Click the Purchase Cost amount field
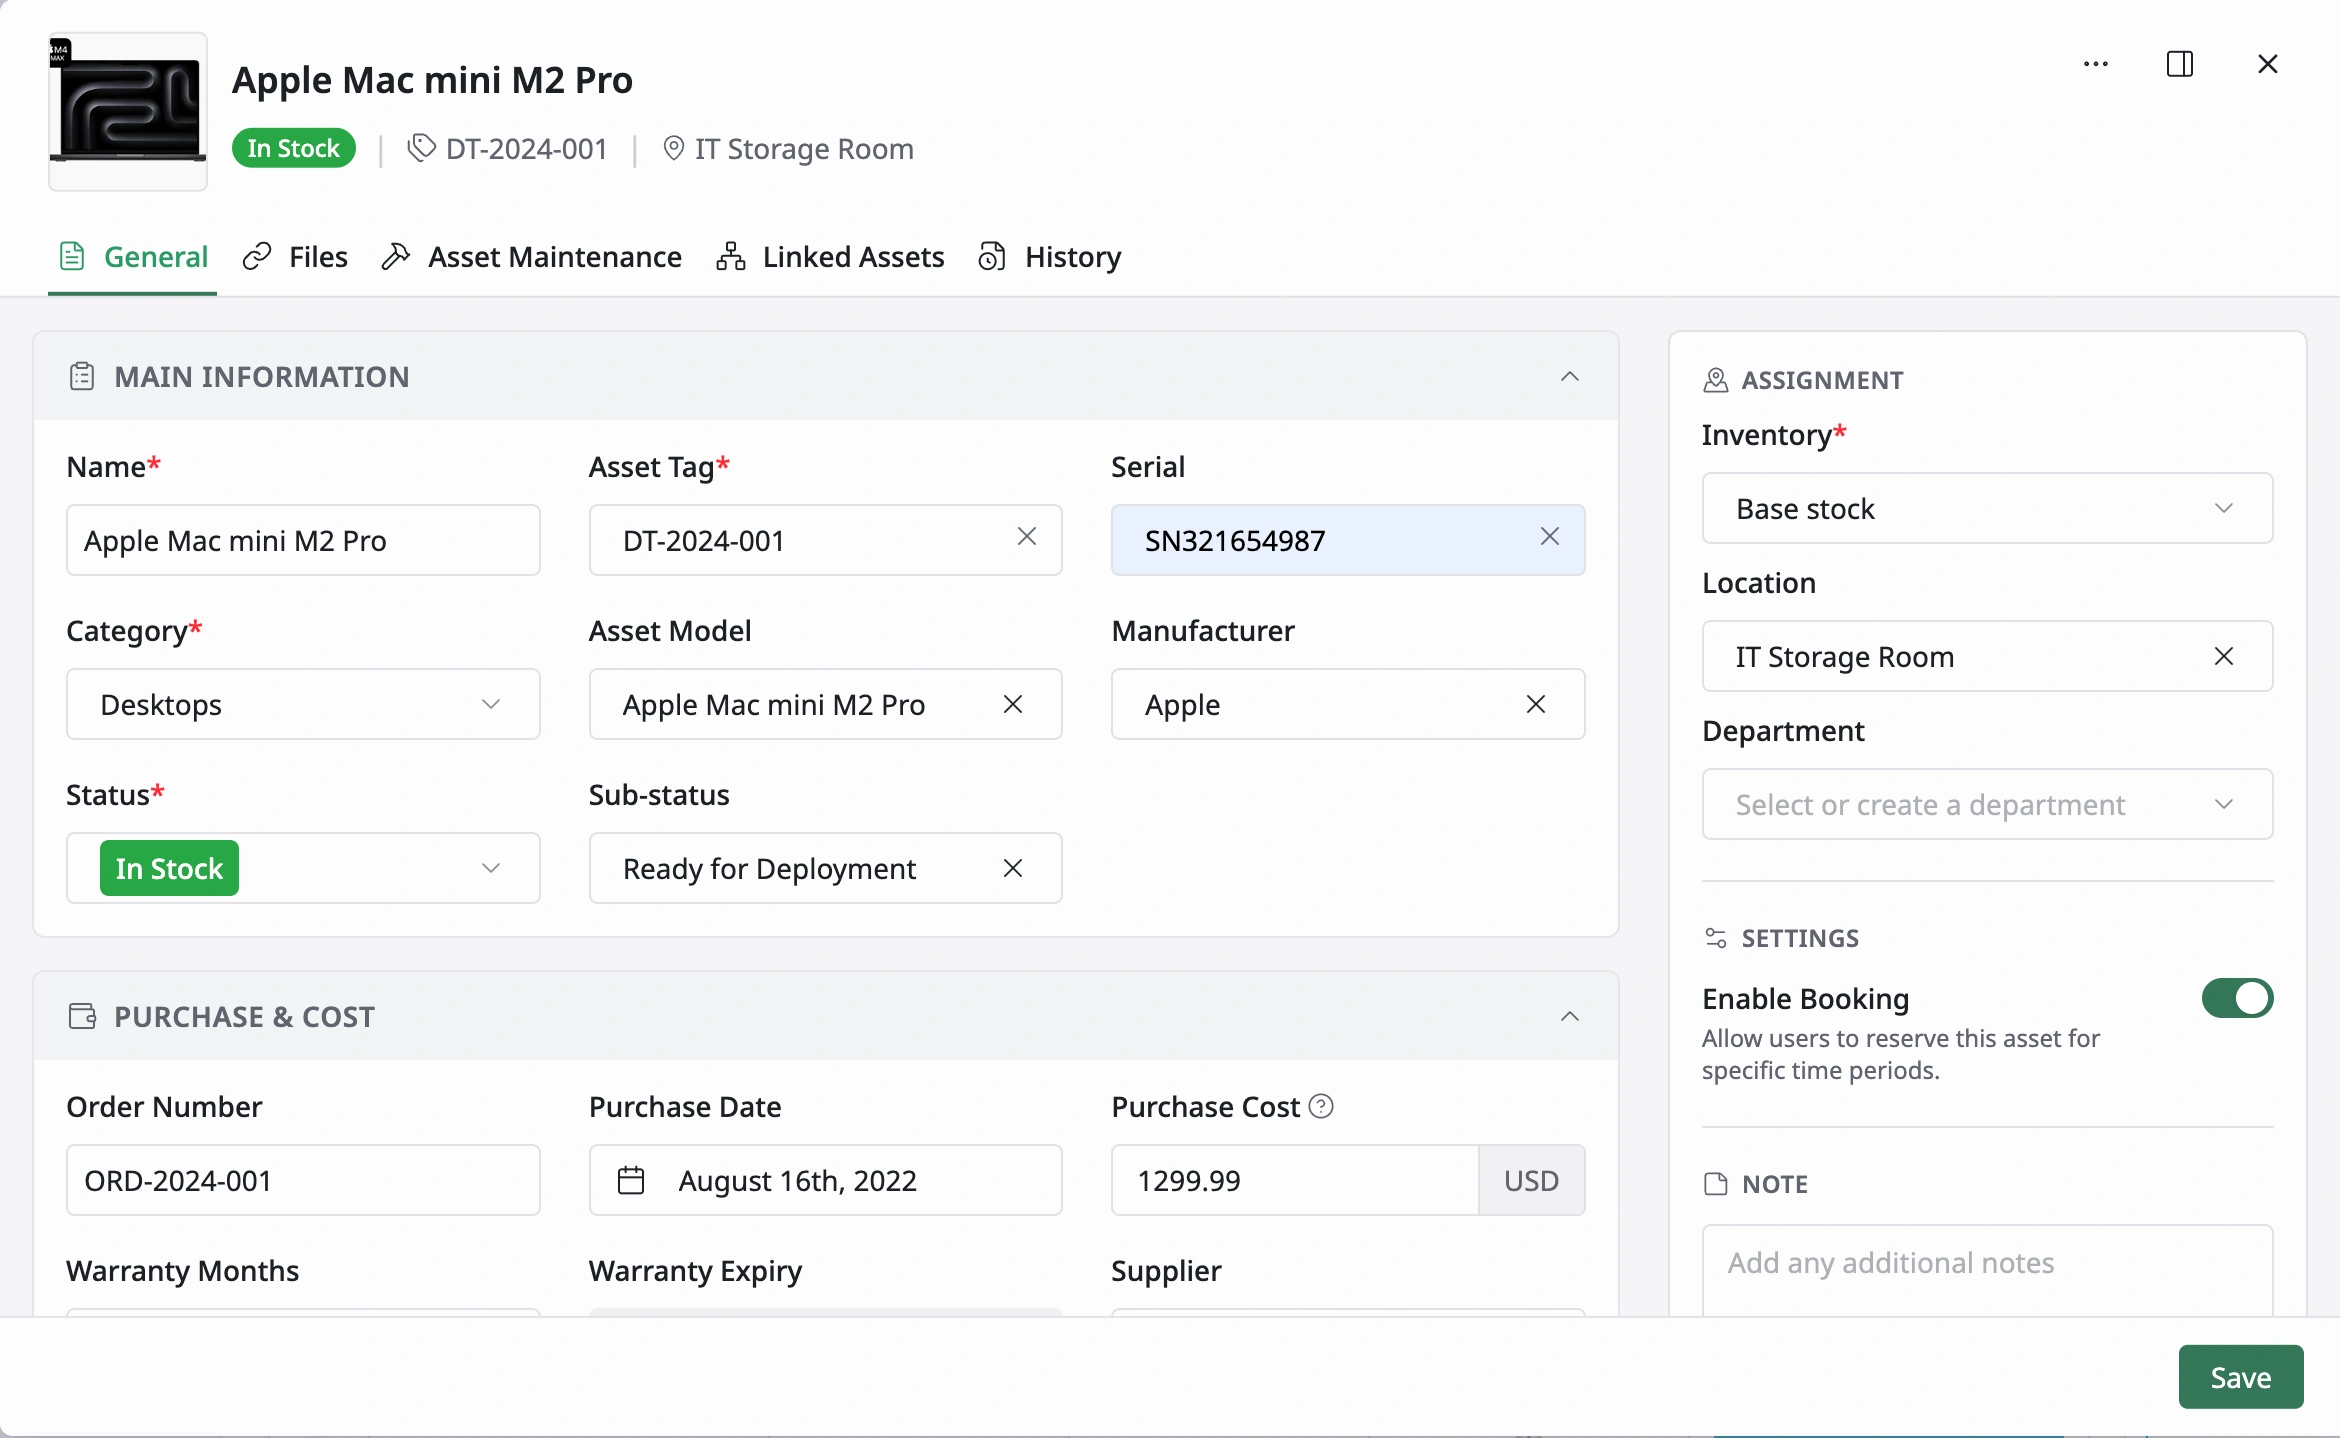Viewport: 2340px width, 1438px height. point(1295,1180)
